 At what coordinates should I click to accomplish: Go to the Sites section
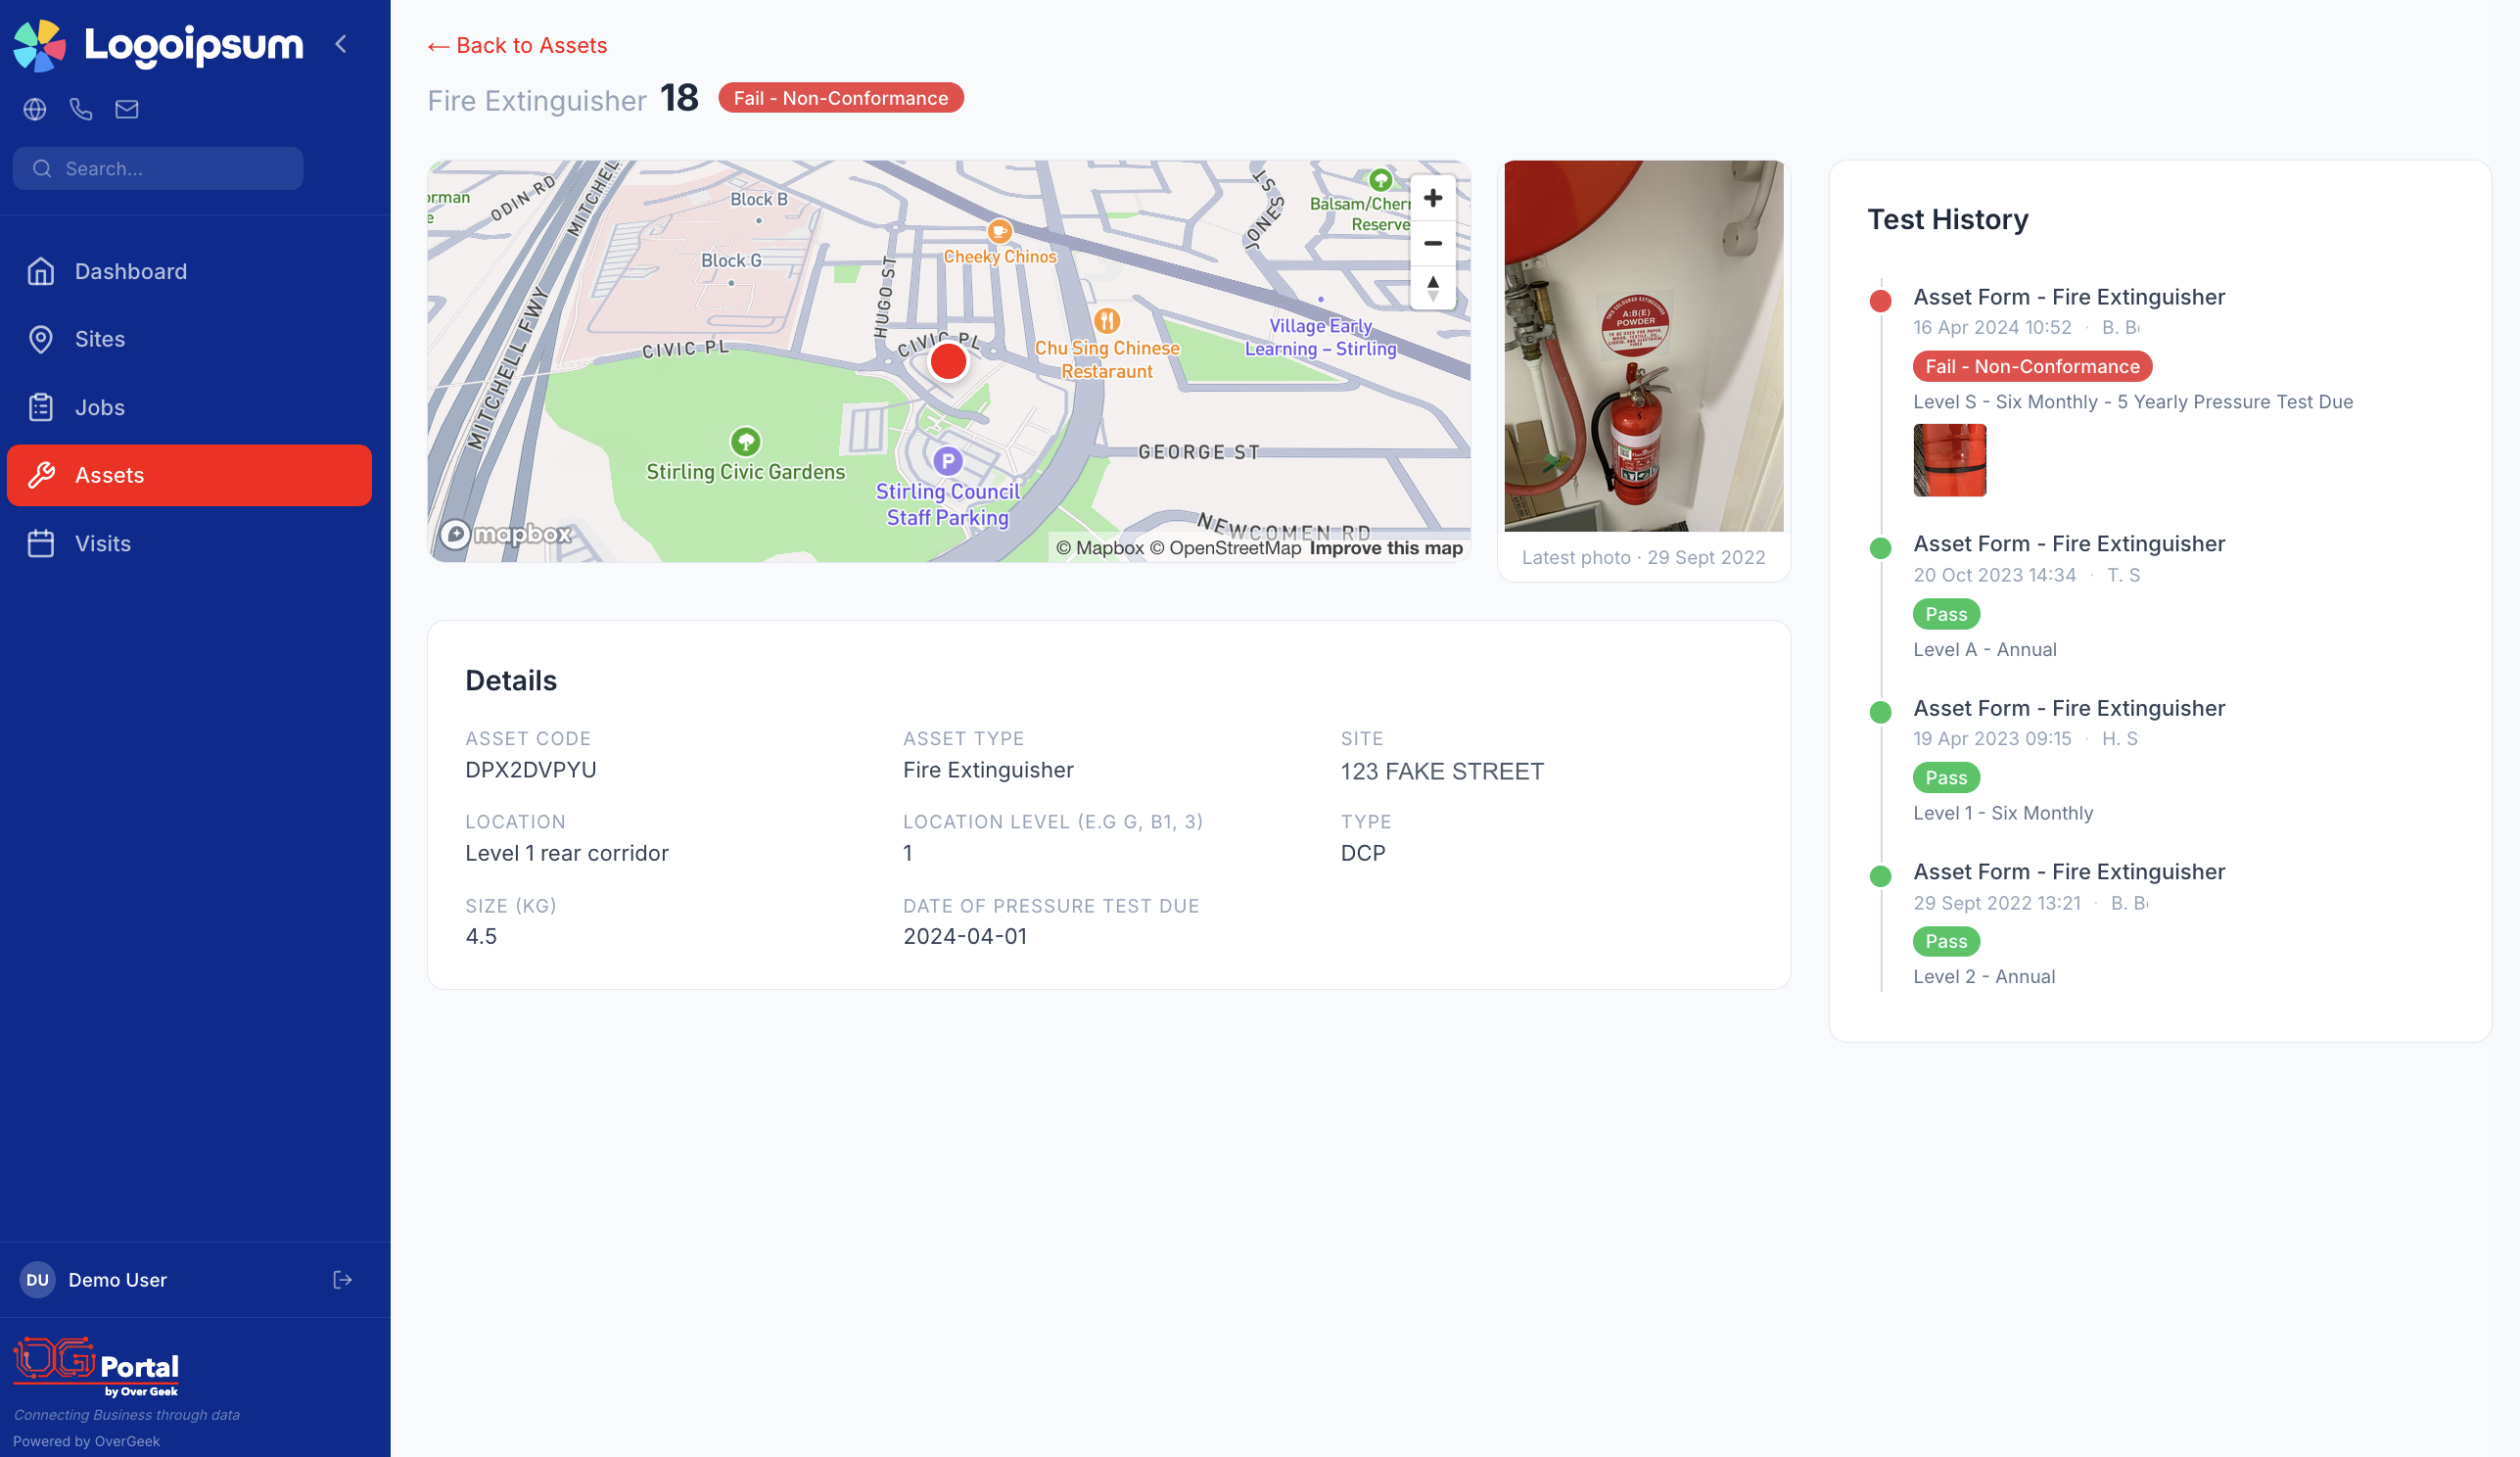[x=99, y=339]
